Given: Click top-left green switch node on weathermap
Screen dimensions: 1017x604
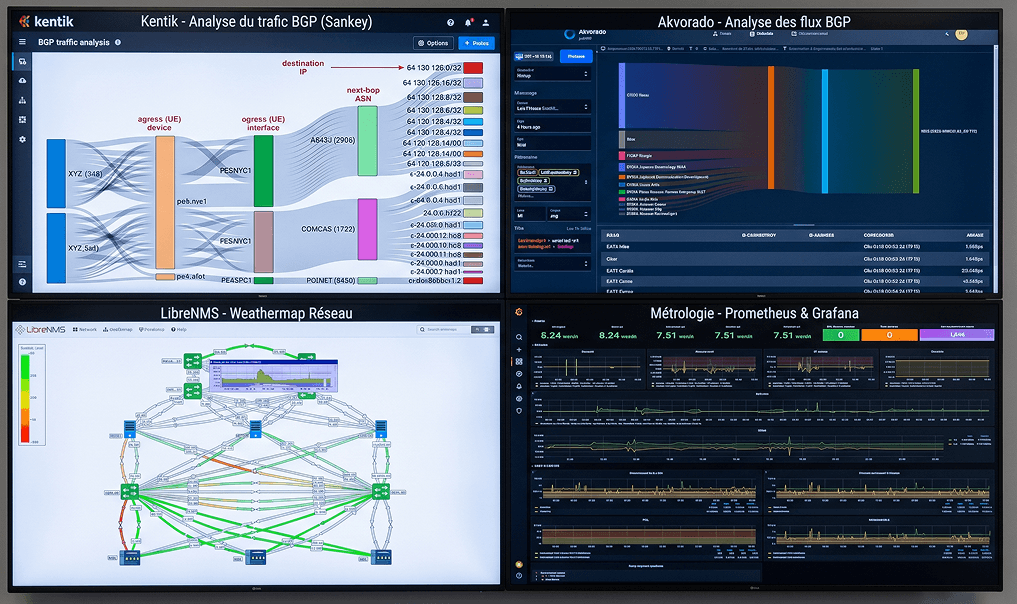Looking at the screenshot, I should pos(193,361).
